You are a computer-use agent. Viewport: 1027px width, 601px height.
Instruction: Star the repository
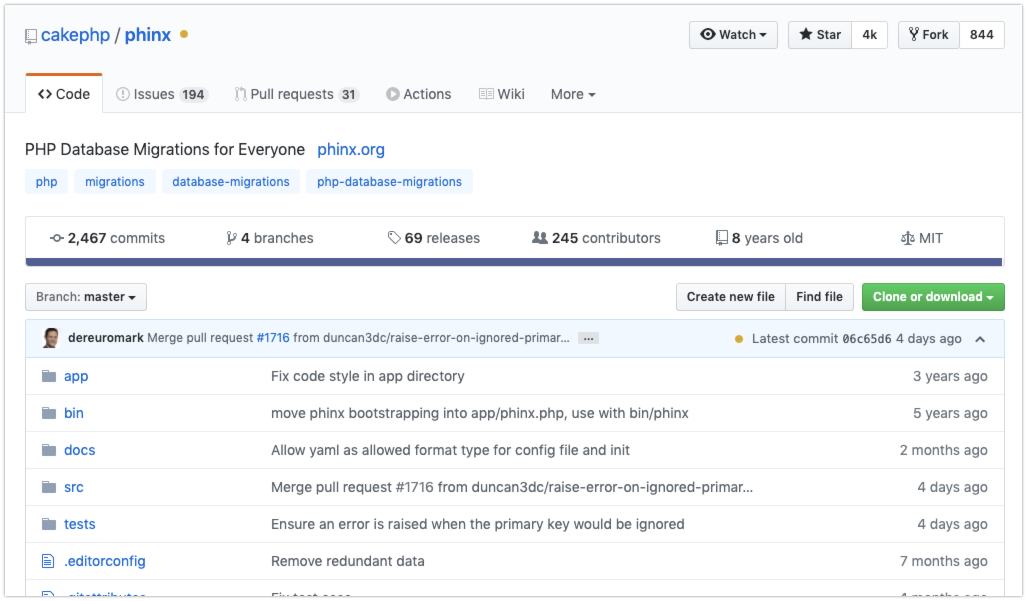point(819,35)
